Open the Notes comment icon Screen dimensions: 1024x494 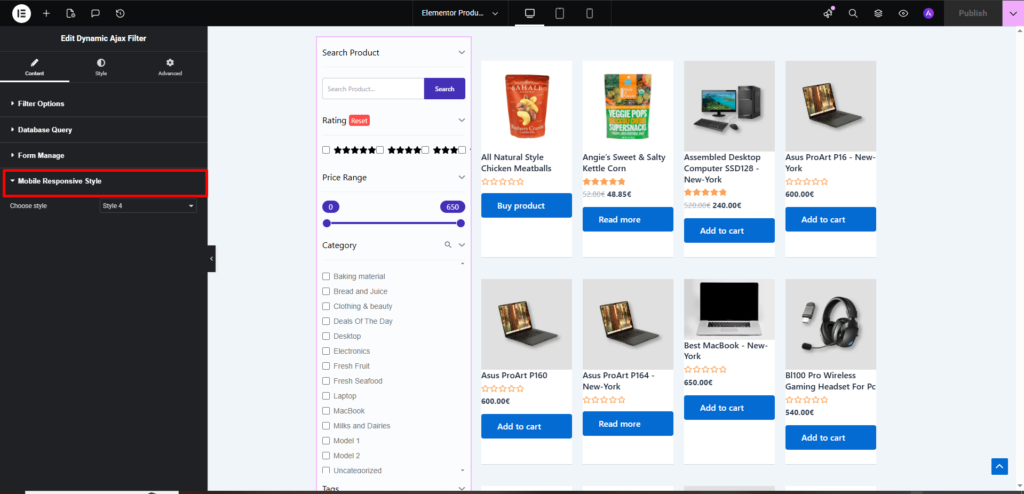(x=95, y=13)
